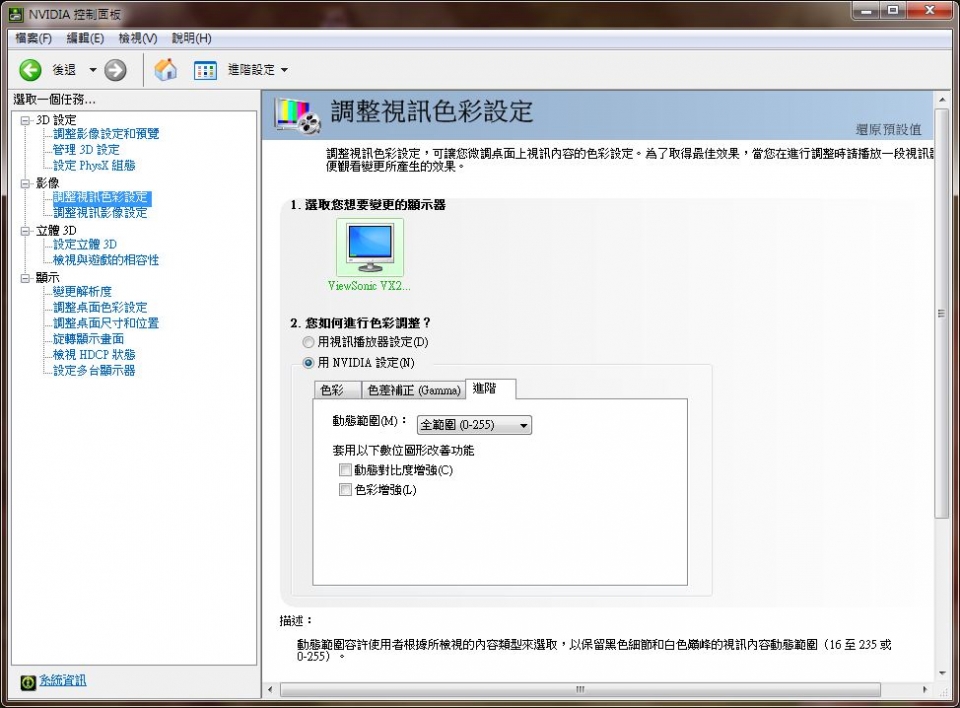Click the grid view icon beside the home icon

pos(204,70)
